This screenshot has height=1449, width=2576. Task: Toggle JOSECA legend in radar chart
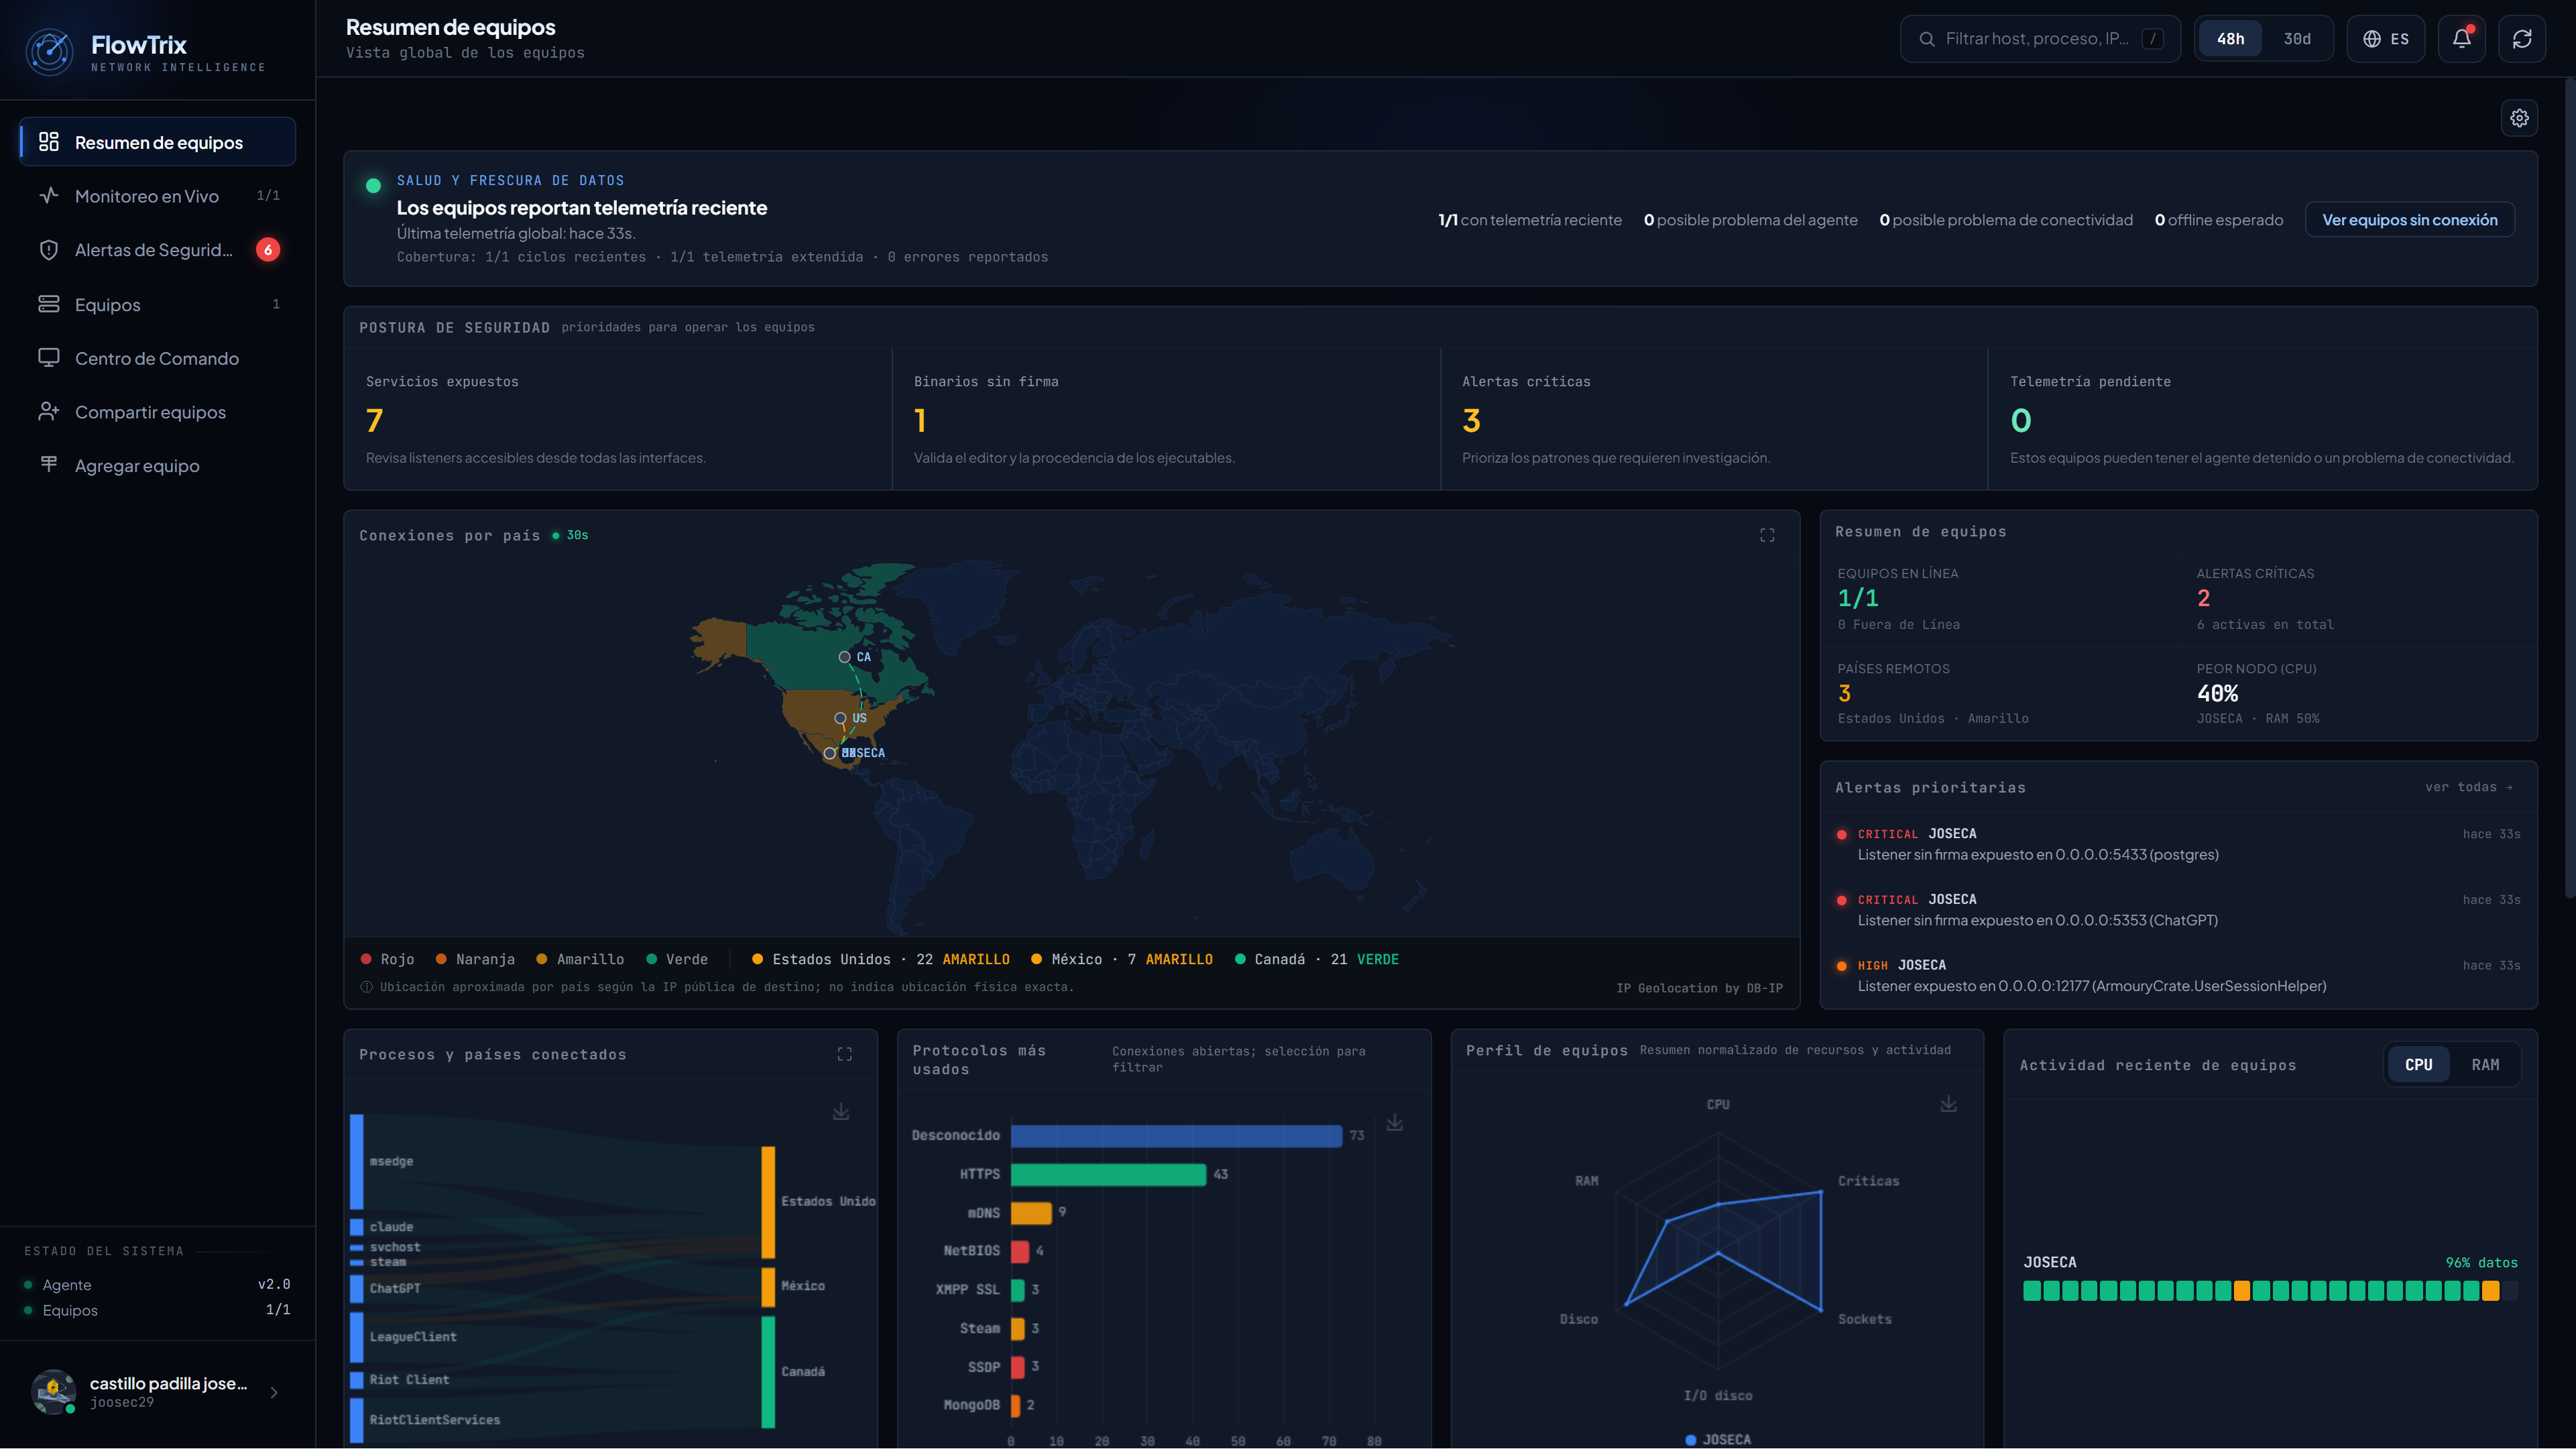(x=1718, y=1440)
